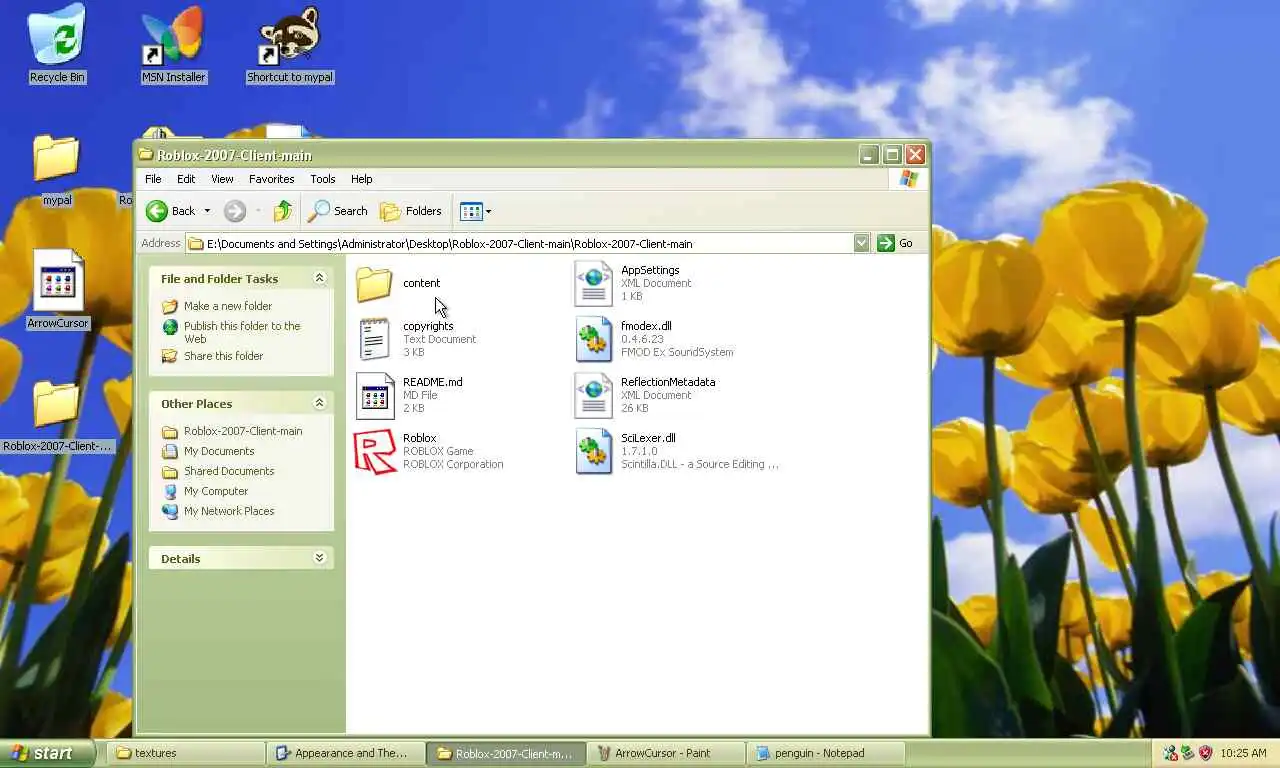This screenshot has height=768, width=1280.
Task: Open the Views button menu
Action: click(x=475, y=211)
